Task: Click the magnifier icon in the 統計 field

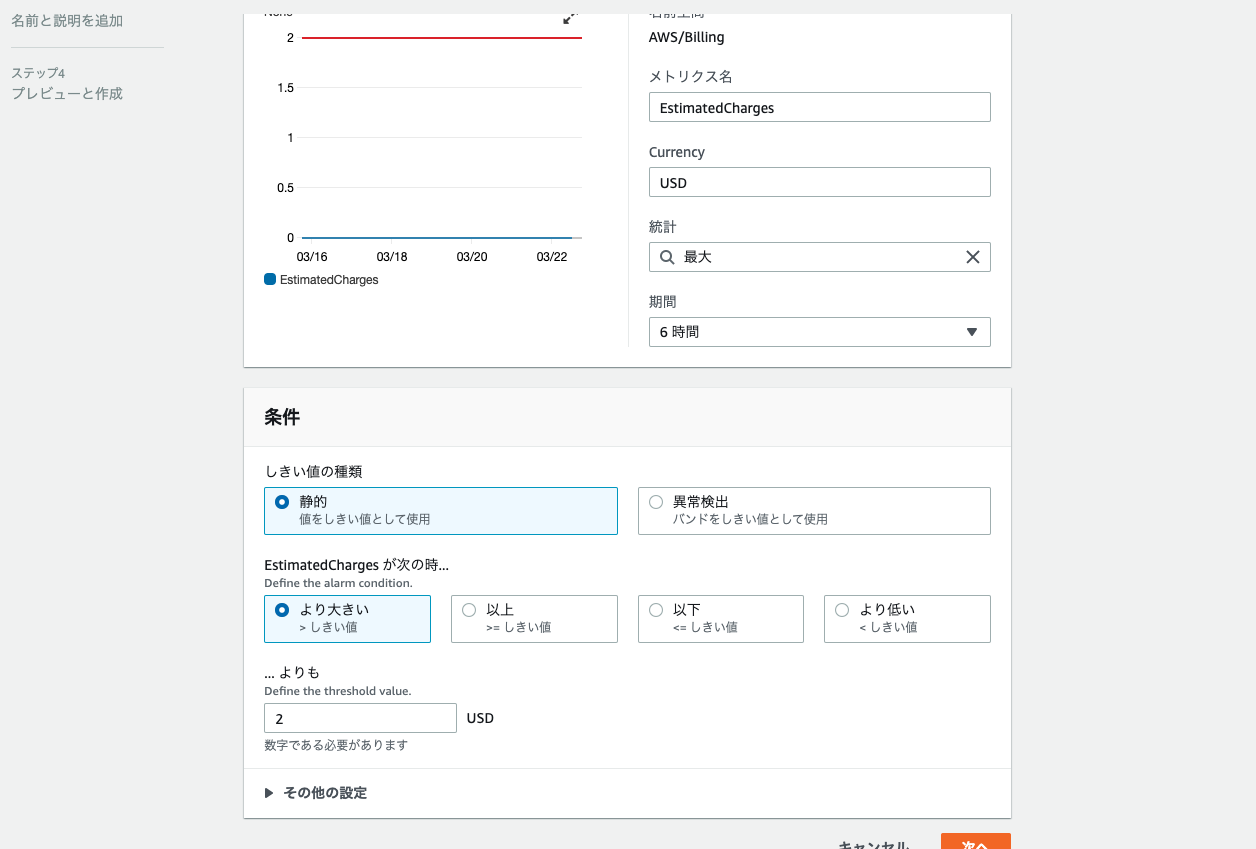Action: (x=667, y=257)
